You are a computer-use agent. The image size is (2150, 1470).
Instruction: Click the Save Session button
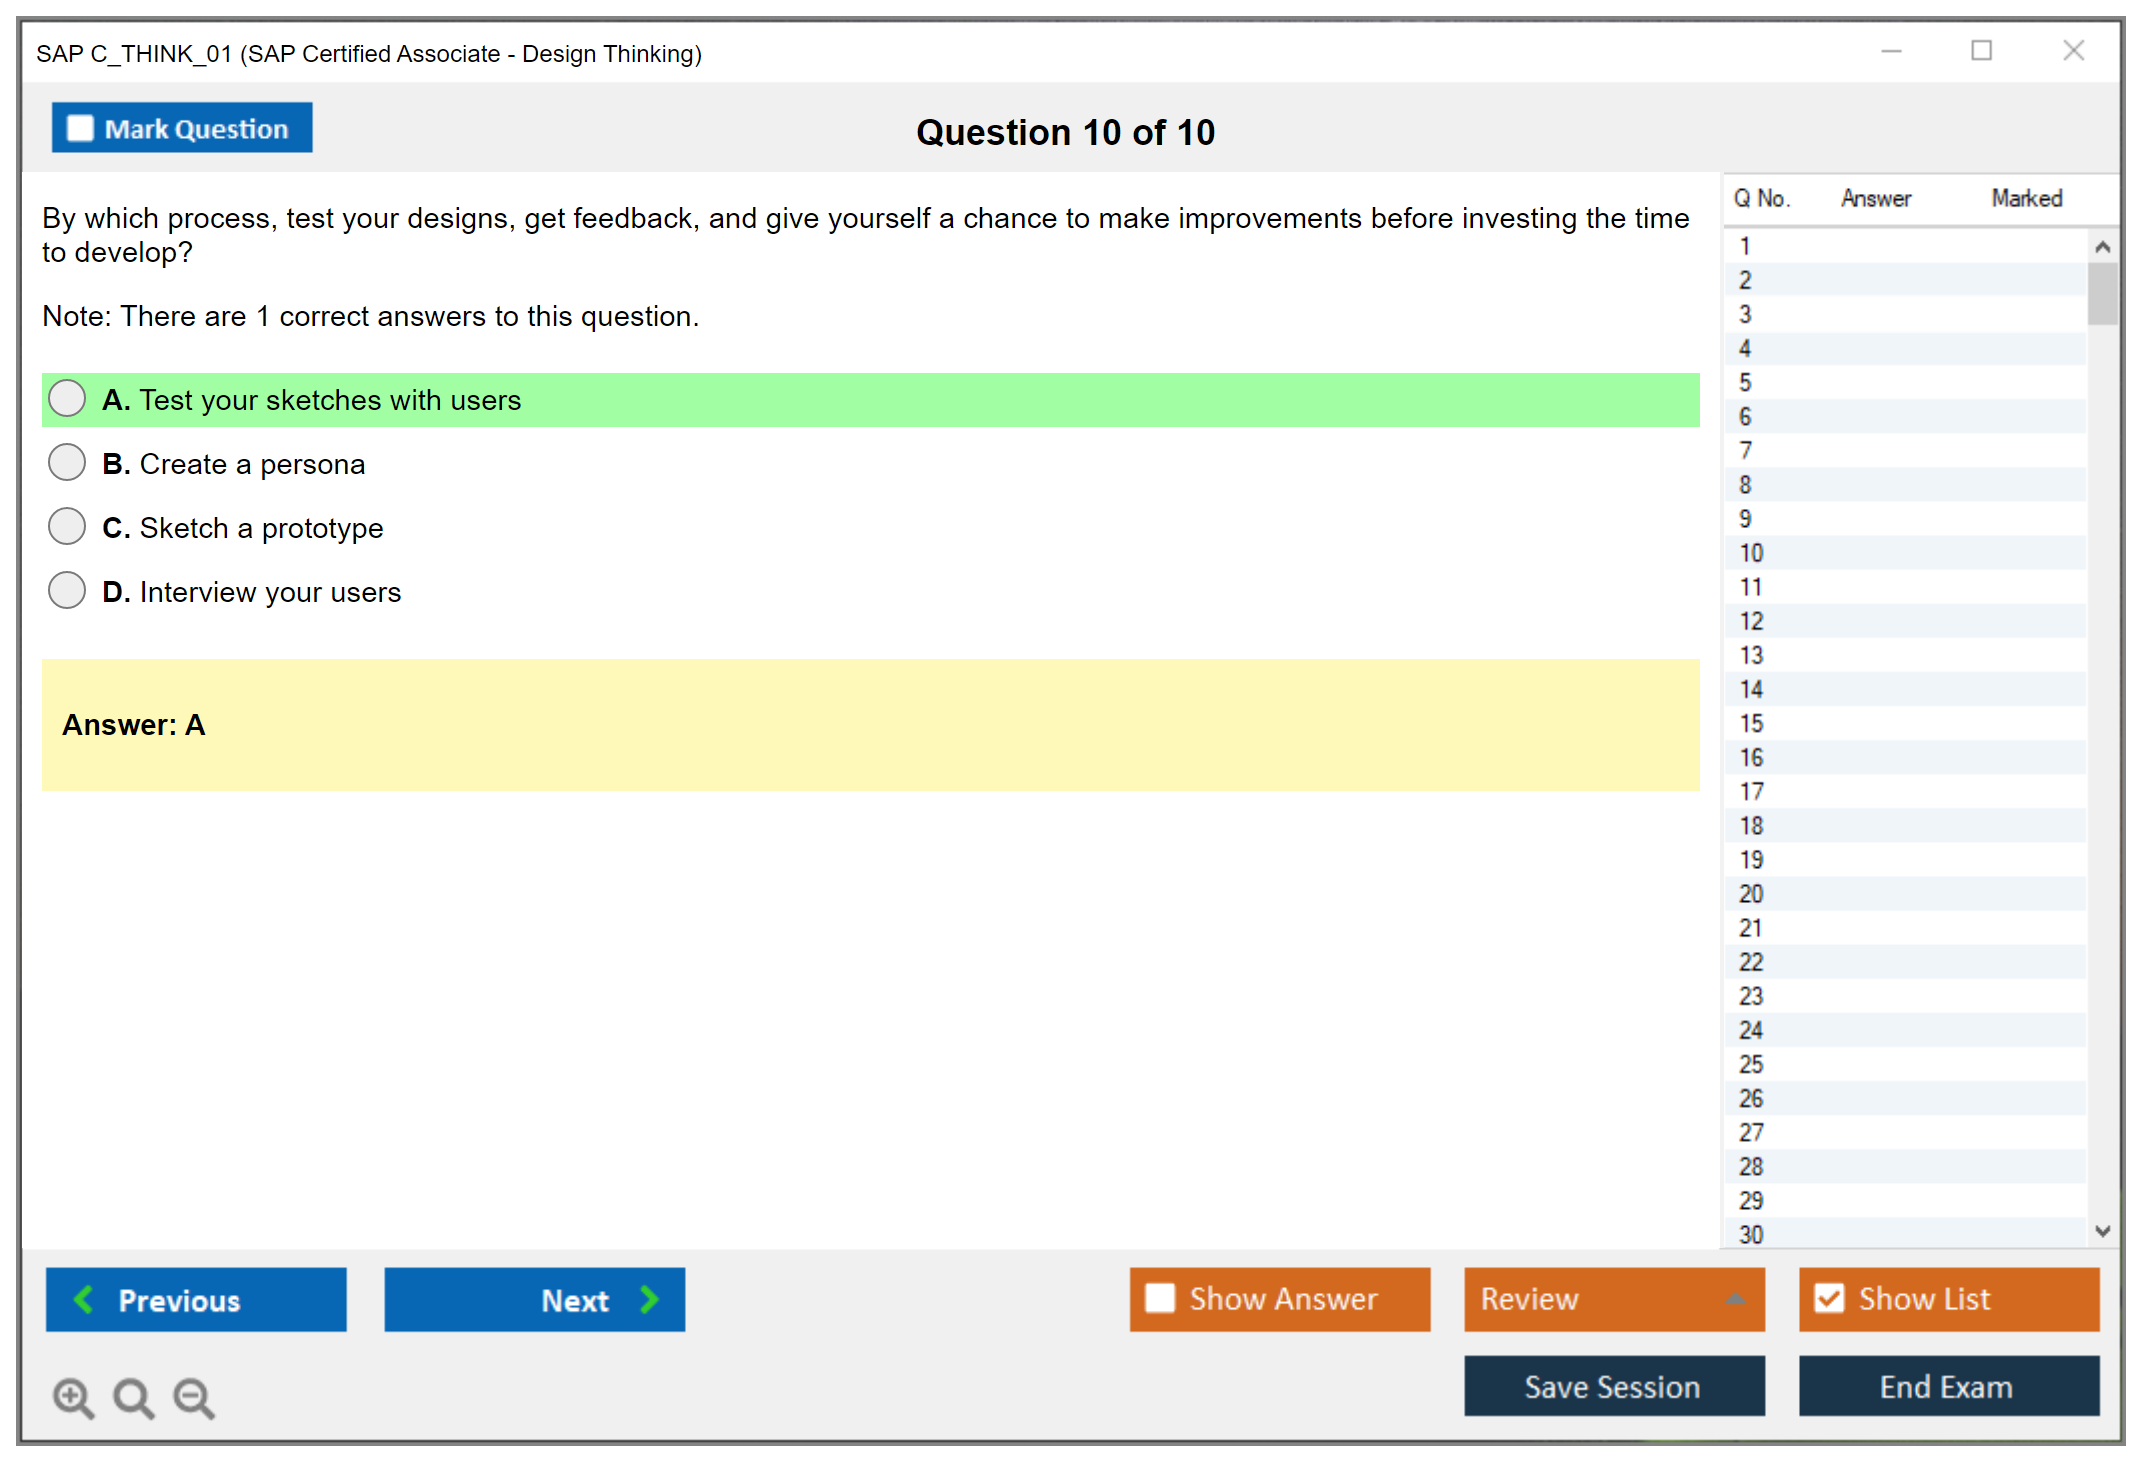(x=1613, y=1386)
